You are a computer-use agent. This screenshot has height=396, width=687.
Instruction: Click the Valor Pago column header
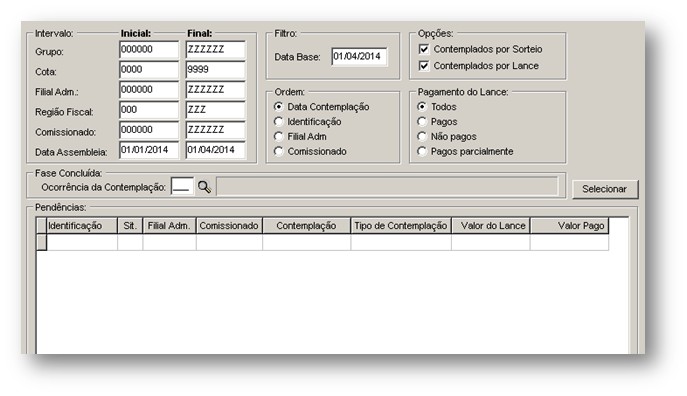(570, 226)
